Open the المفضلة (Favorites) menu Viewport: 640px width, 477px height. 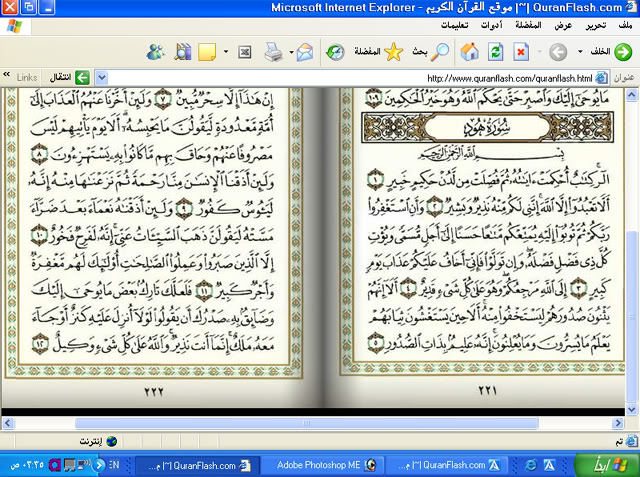coord(528,25)
